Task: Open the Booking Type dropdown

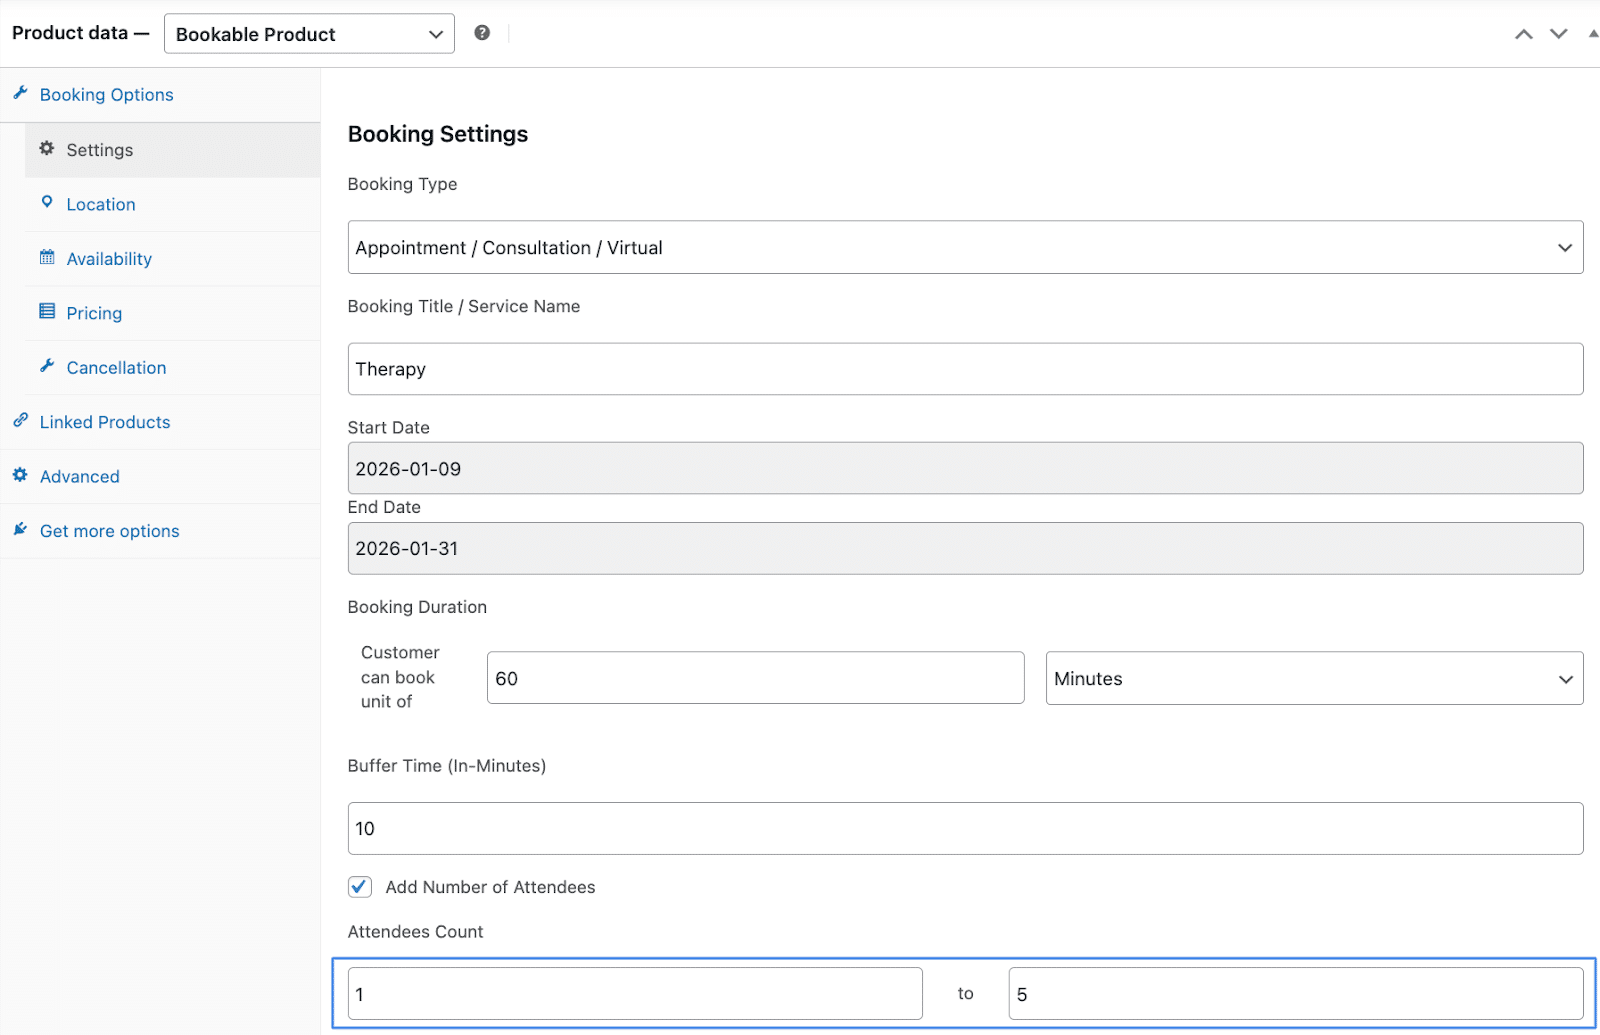Action: coord(965,247)
